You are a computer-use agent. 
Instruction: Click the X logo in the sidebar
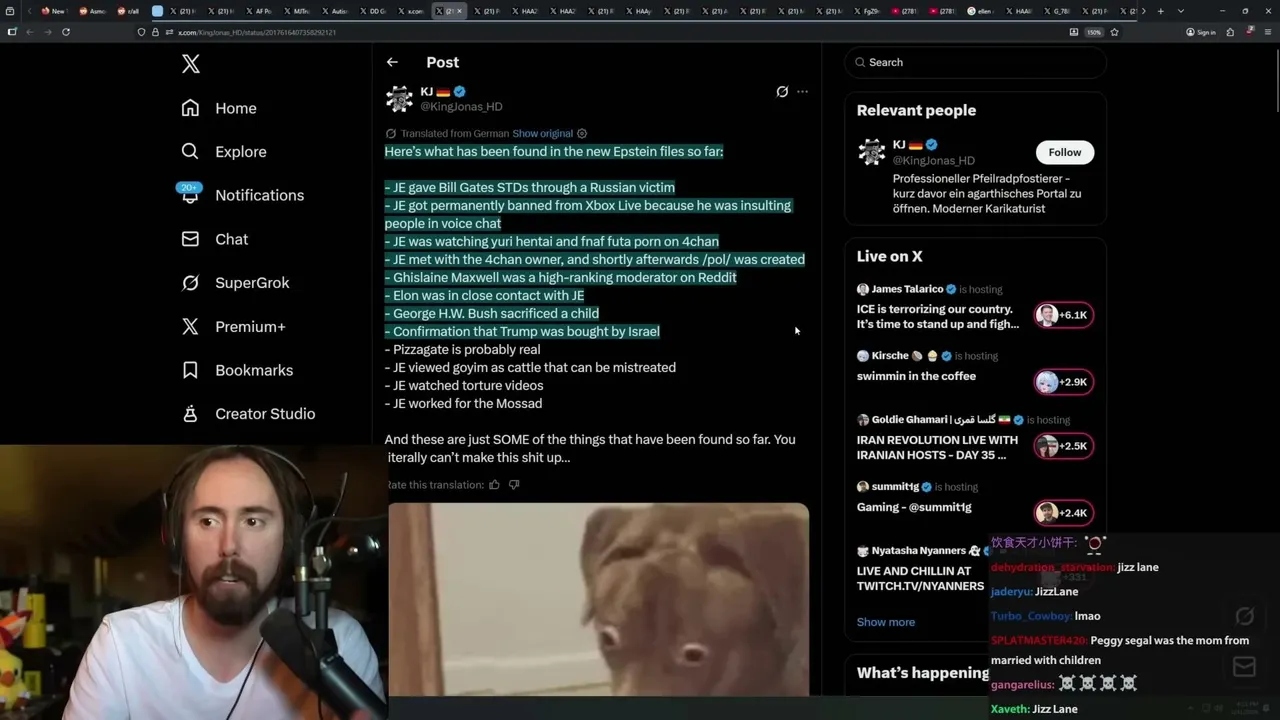(x=191, y=64)
